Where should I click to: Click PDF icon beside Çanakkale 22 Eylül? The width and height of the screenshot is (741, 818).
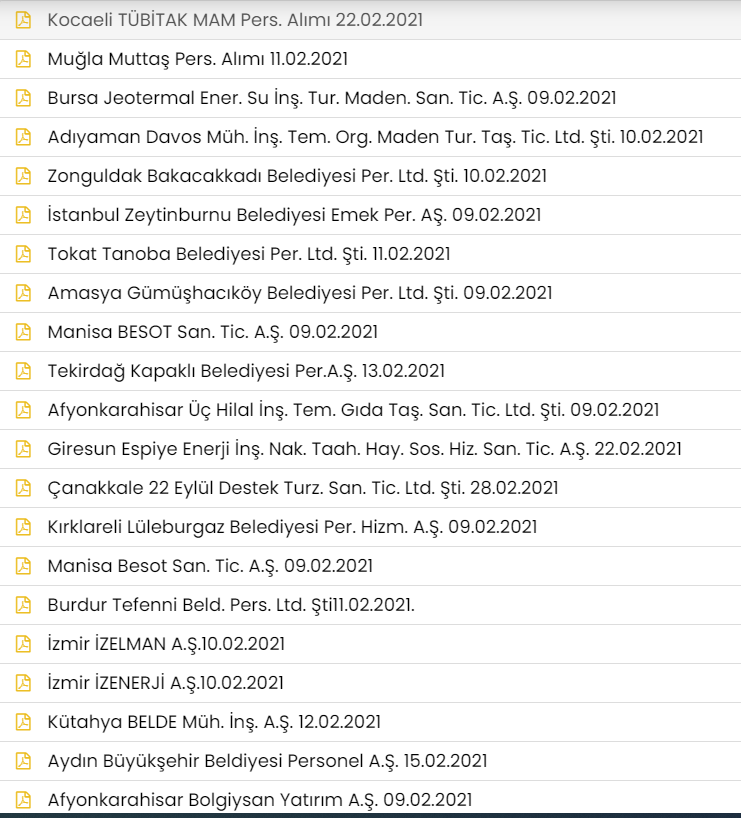(23, 488)
